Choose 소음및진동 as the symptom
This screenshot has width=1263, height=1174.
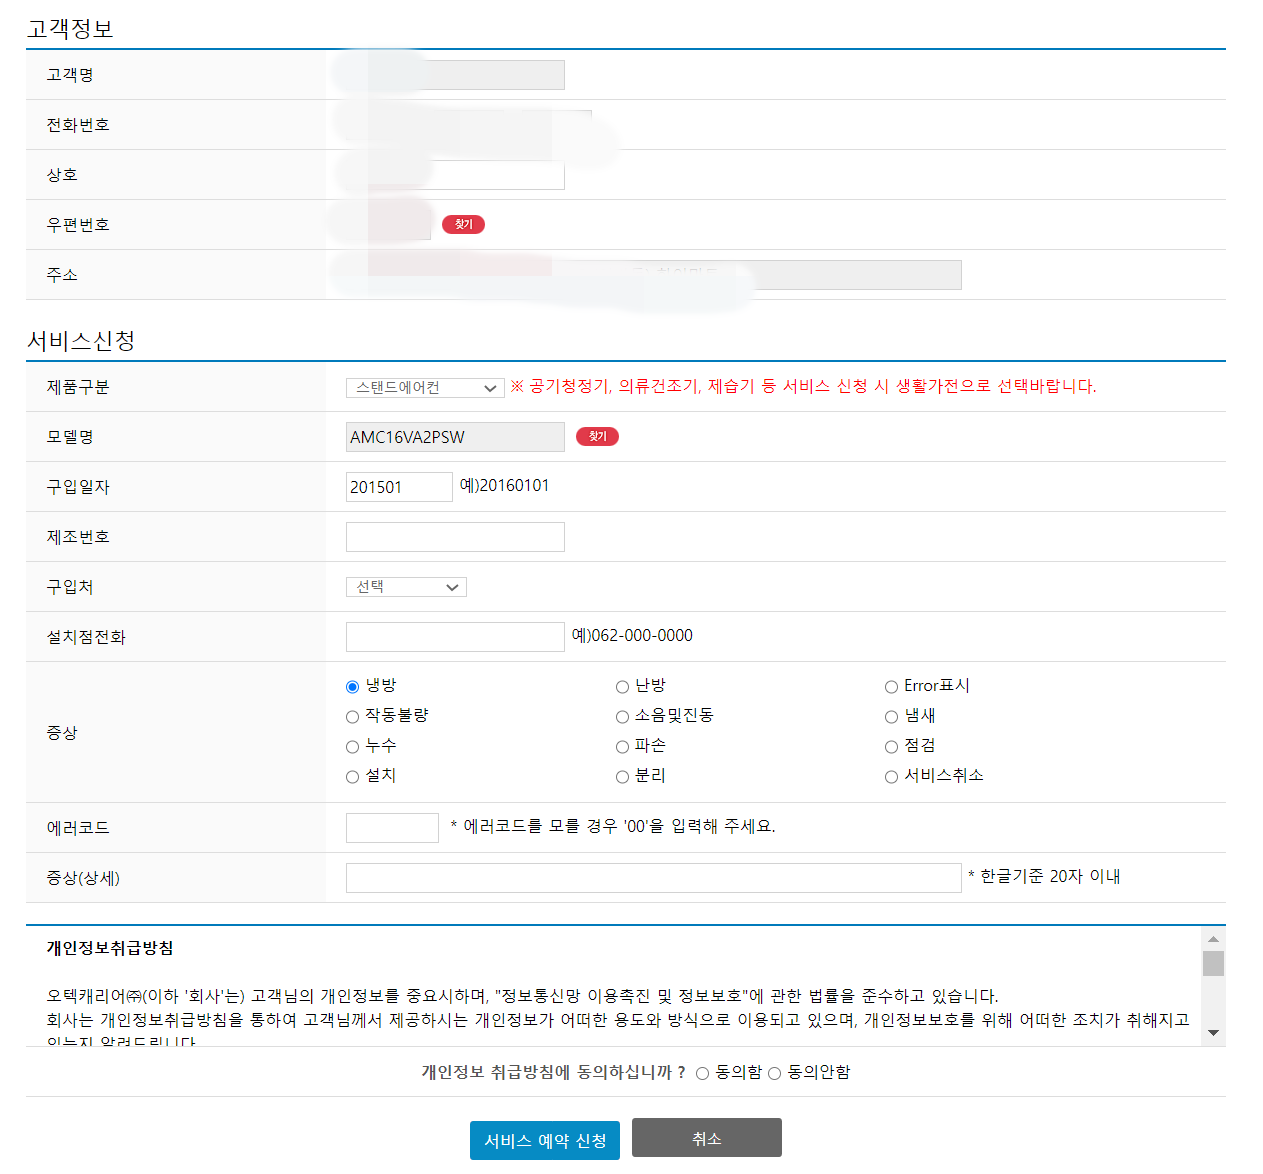click(621, 716)
